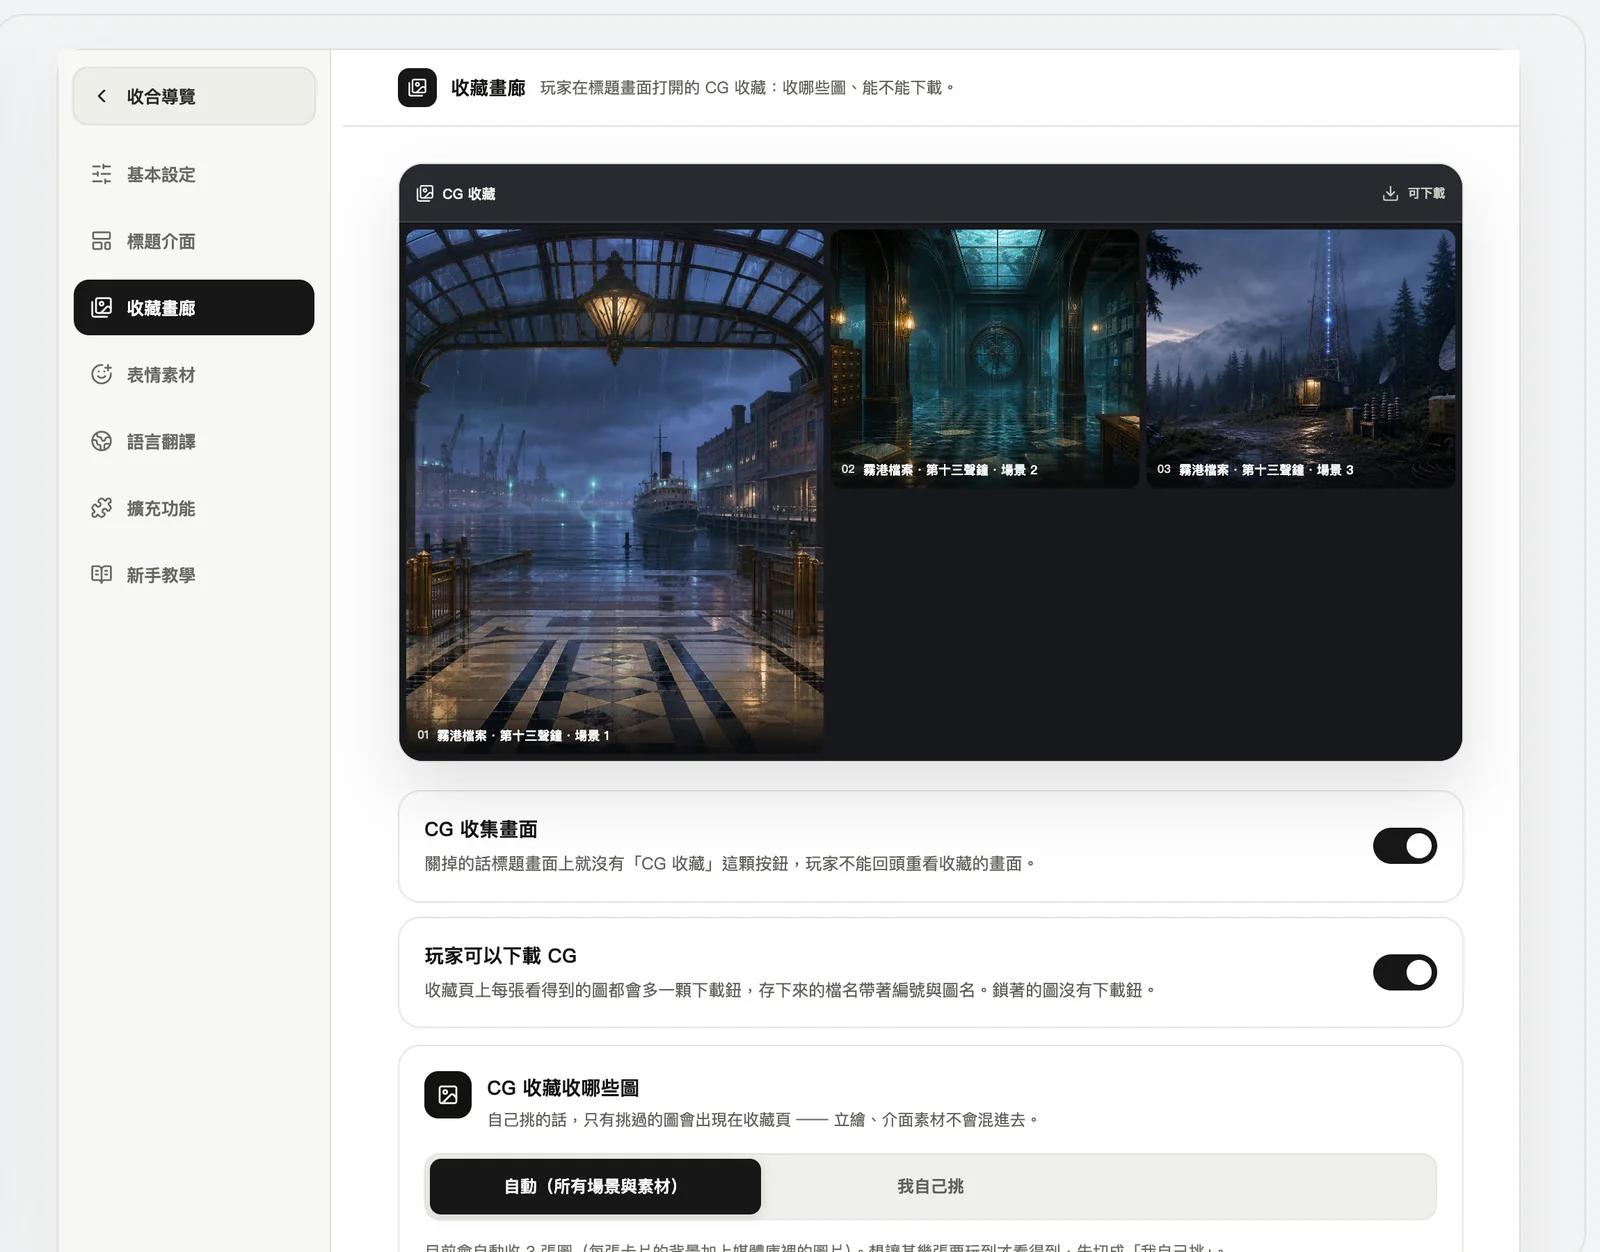Click the 霧港檔案 · 第十三聲鐘 · 場景 1 caption

click(x=523, y=735)
